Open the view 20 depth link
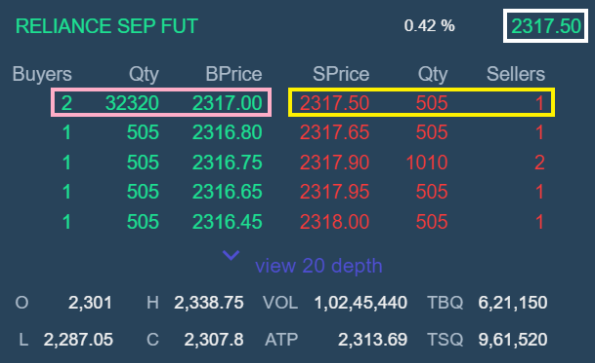This screenshot has height=363, width=595. click(x=318, y=266)
